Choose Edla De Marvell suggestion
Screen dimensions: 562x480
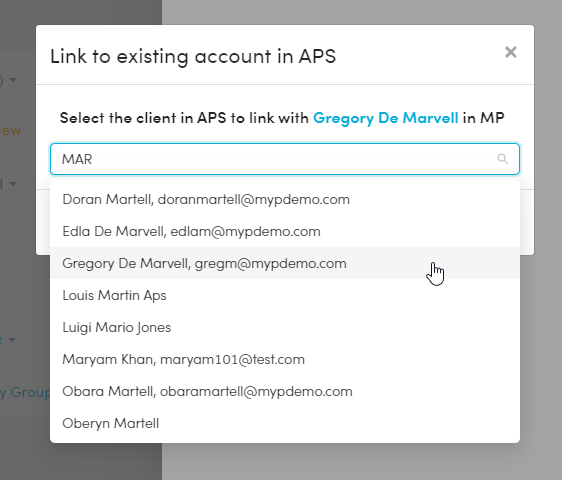285,231
